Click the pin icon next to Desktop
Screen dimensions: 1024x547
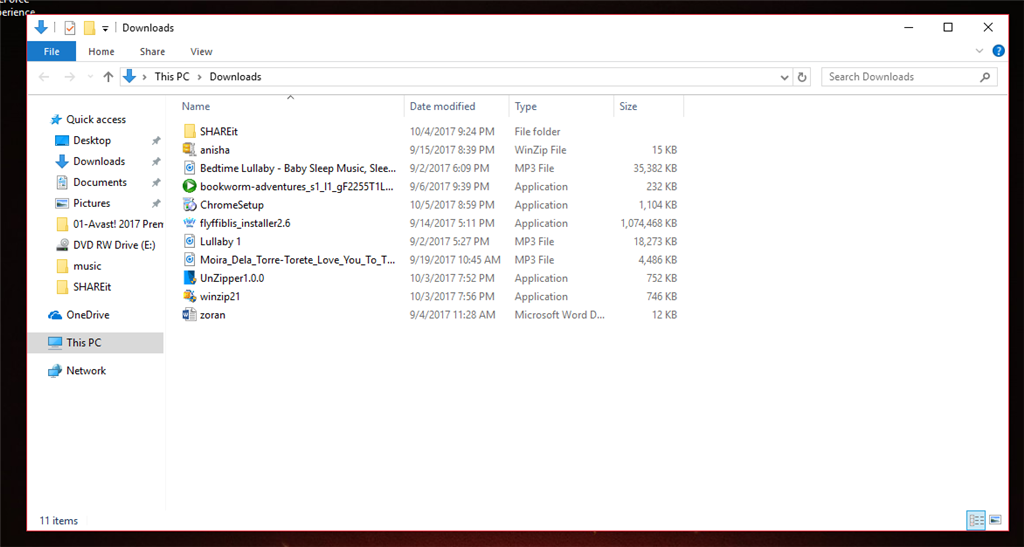tap(155, 141)
